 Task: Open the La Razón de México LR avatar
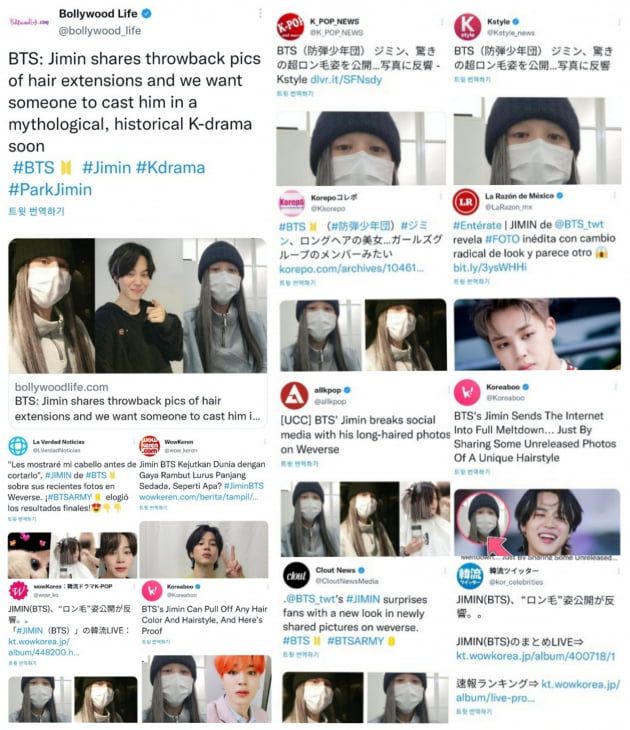pyautogui.click(x=466, y=202)
